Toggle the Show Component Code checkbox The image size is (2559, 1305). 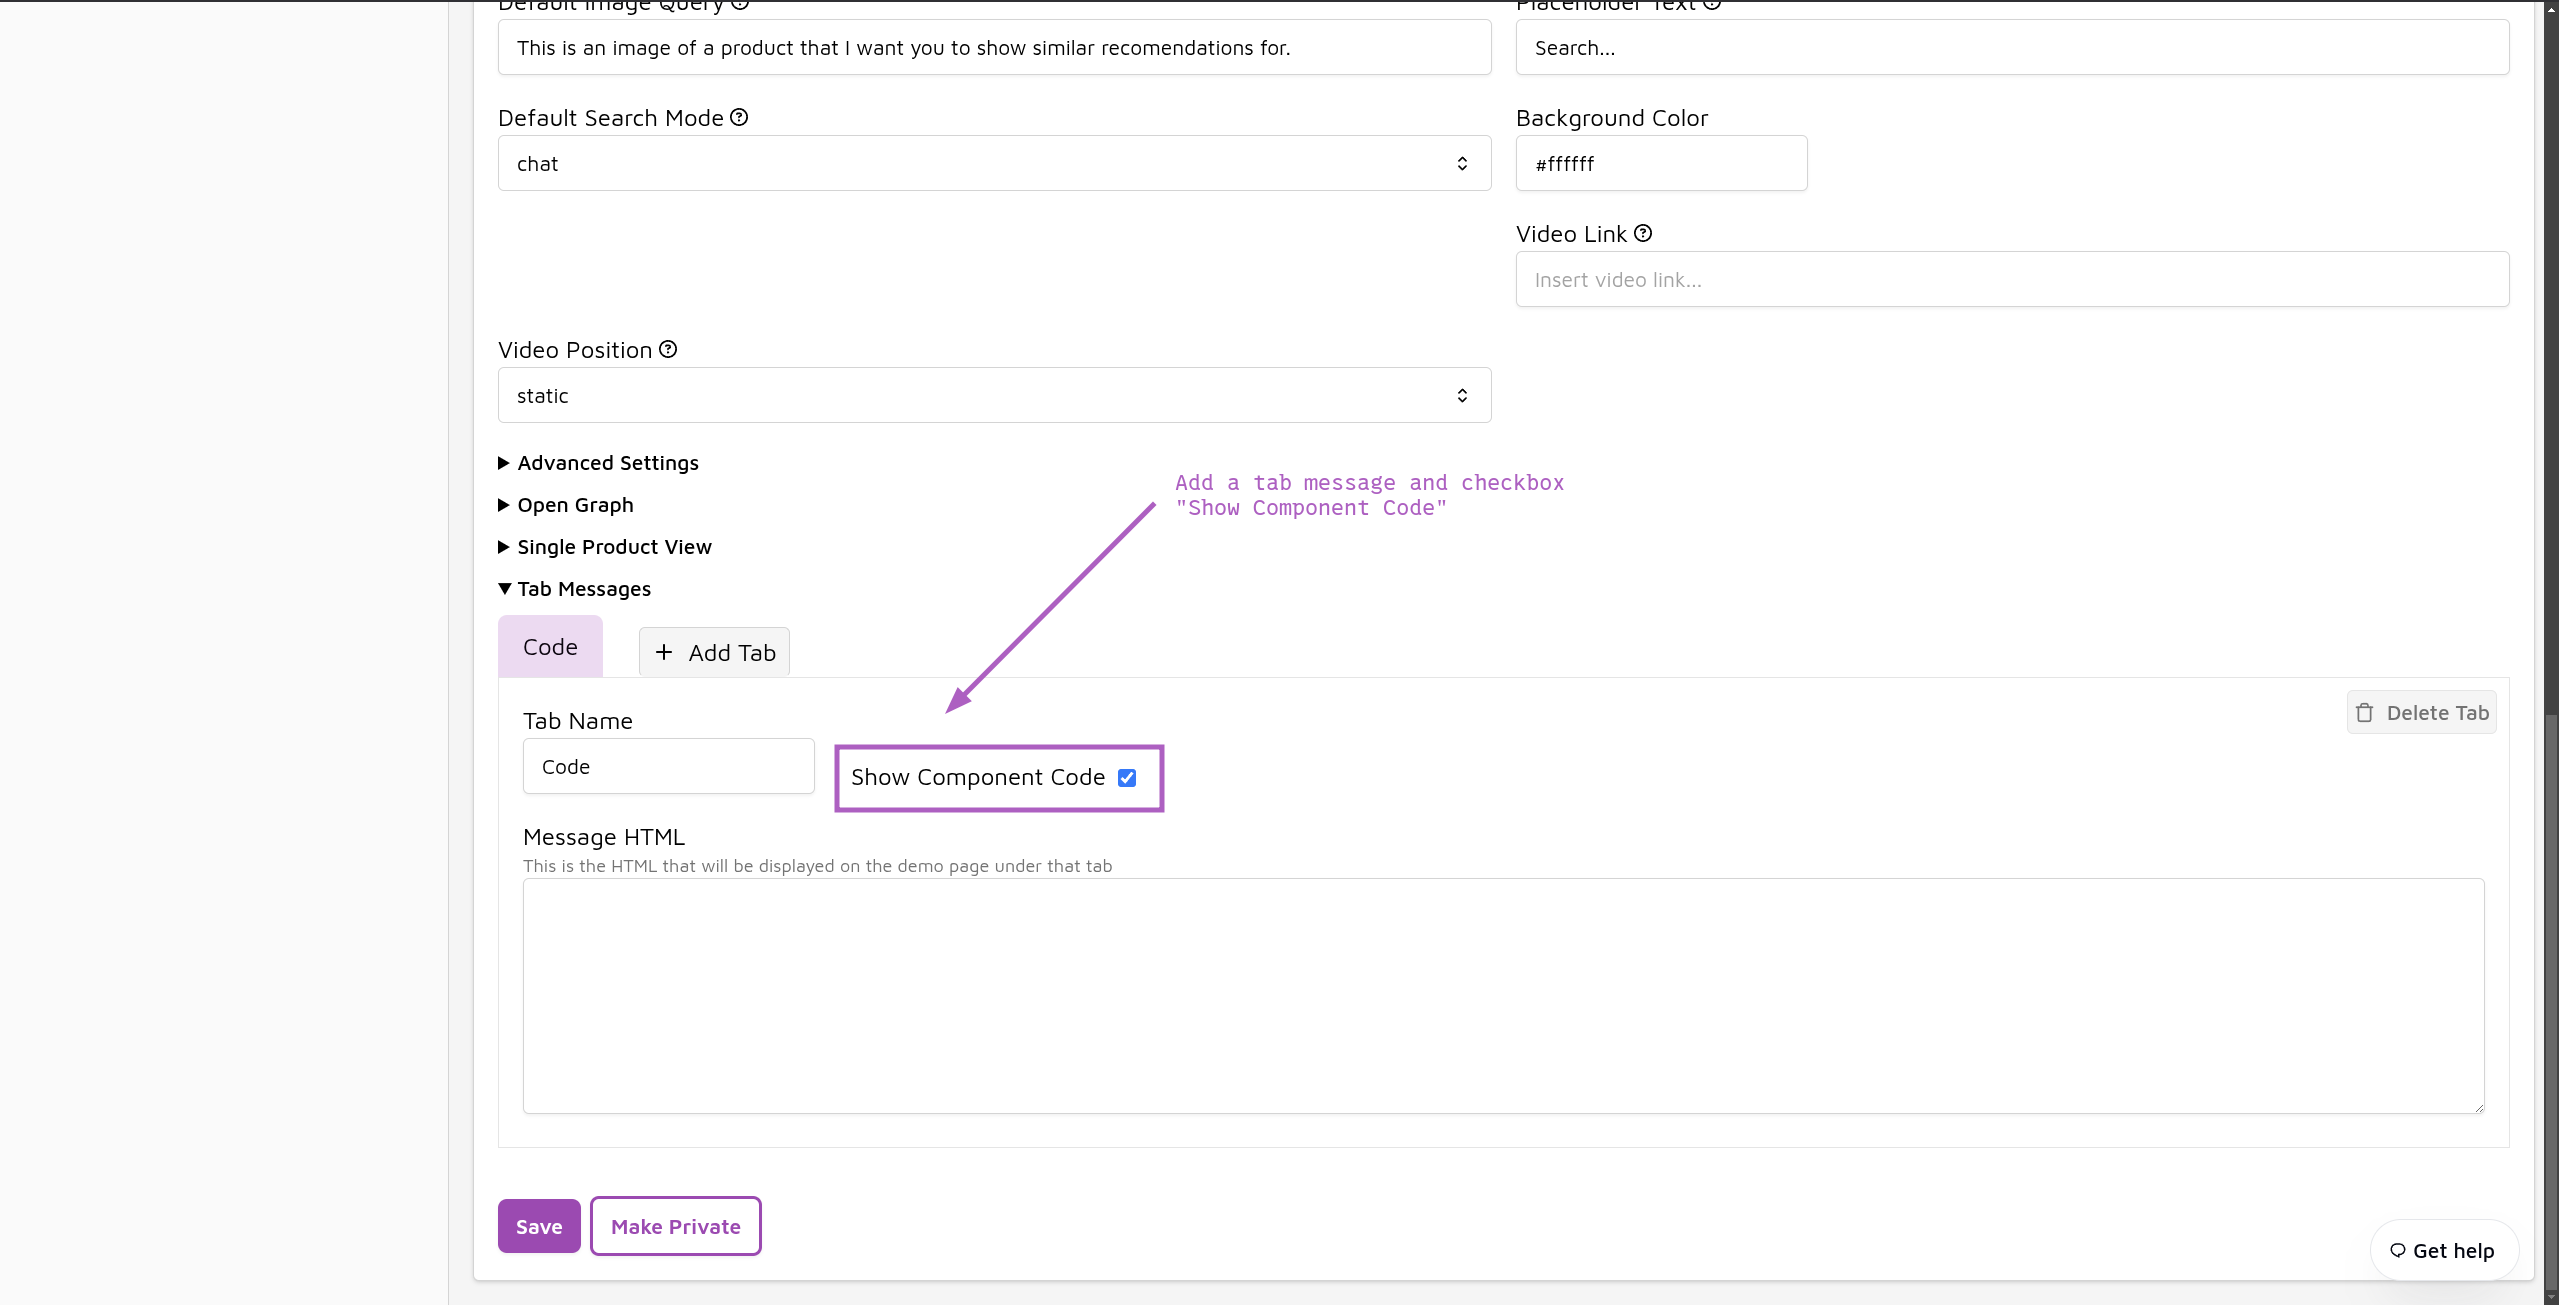1127,777
